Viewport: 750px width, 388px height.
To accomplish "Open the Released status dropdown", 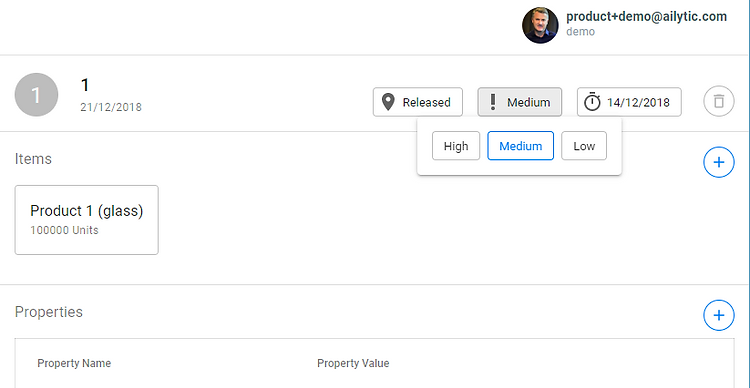I will pyautogui.click(x=418, y=102).
